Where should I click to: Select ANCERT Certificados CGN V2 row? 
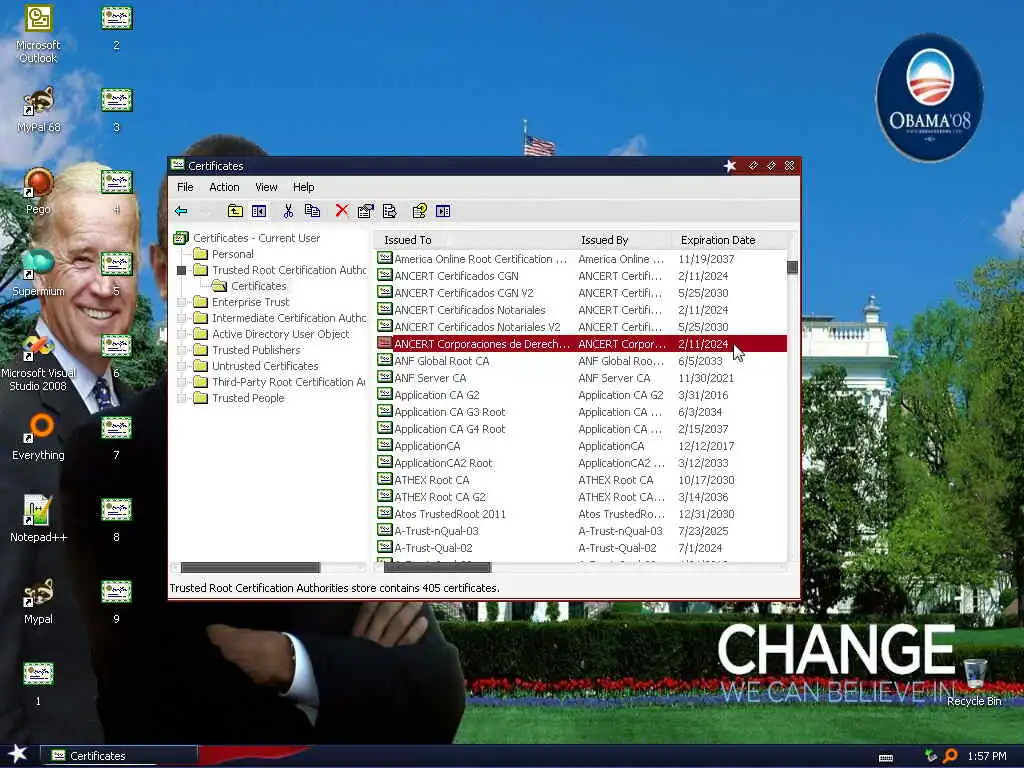(581, 293)
